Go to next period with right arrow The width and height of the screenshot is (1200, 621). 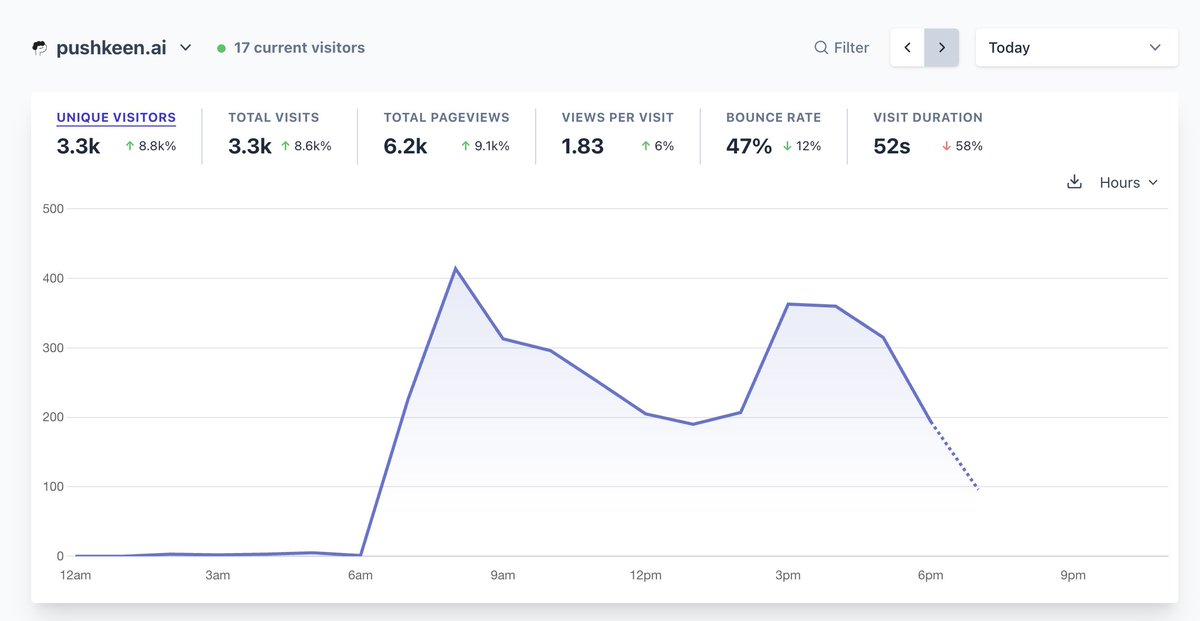click(942, 47)
